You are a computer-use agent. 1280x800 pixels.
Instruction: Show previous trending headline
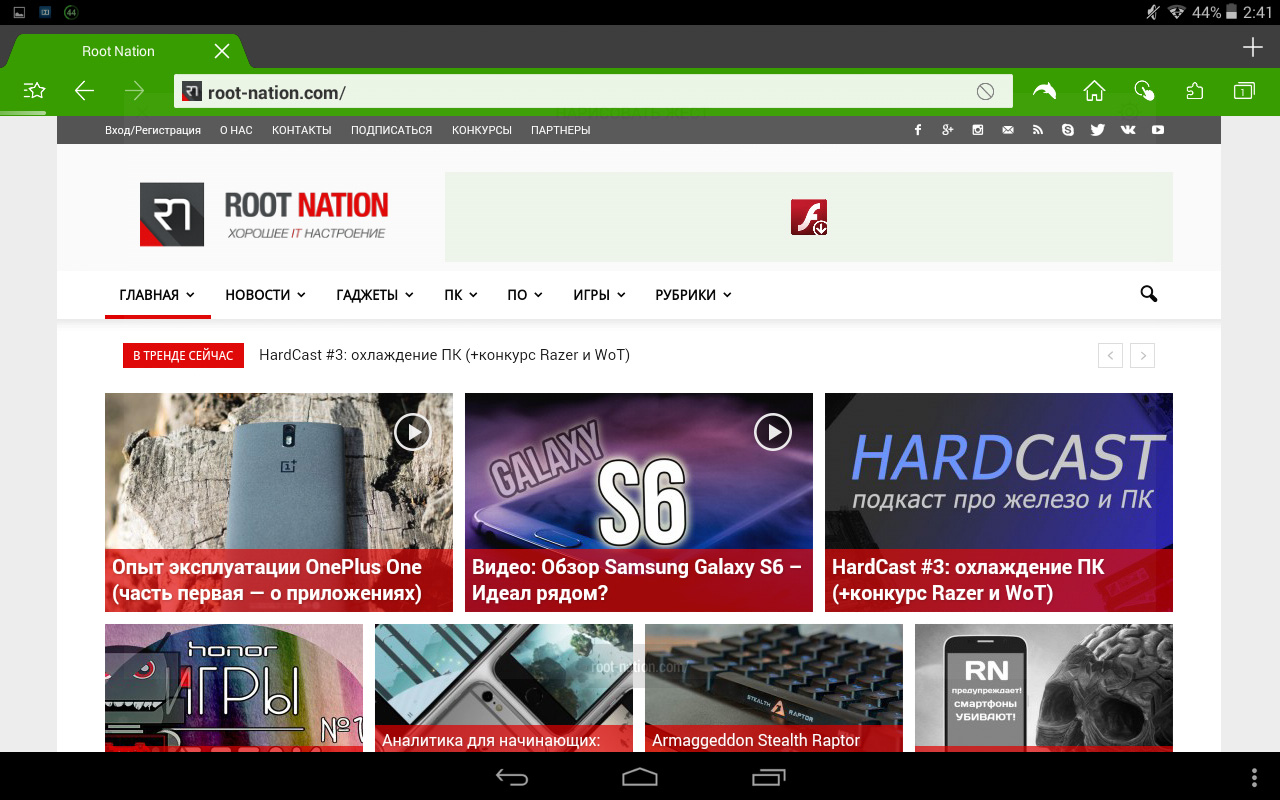1110,355
